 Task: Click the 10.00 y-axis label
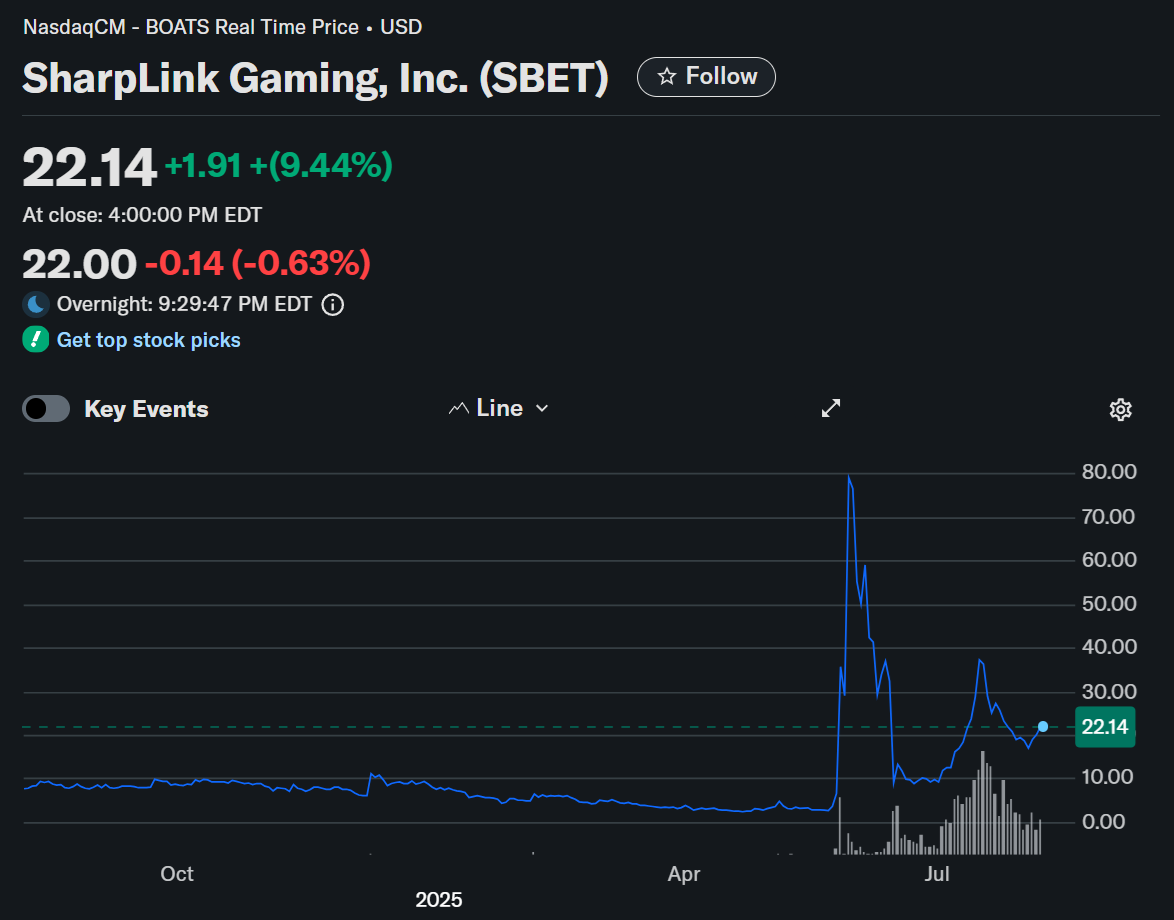pos(1108,776)
